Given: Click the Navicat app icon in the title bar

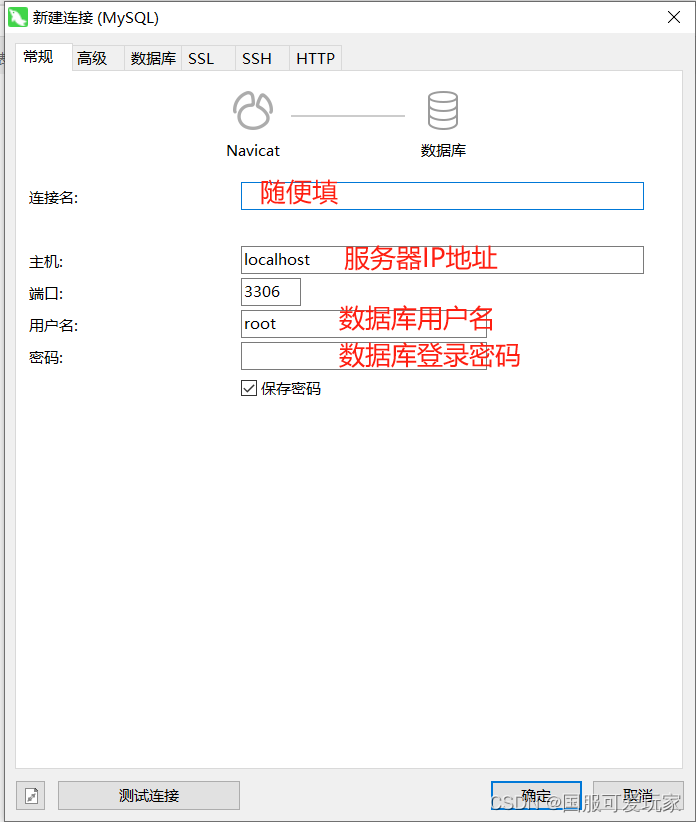Looking at the screenshot, I should (18, 17).
